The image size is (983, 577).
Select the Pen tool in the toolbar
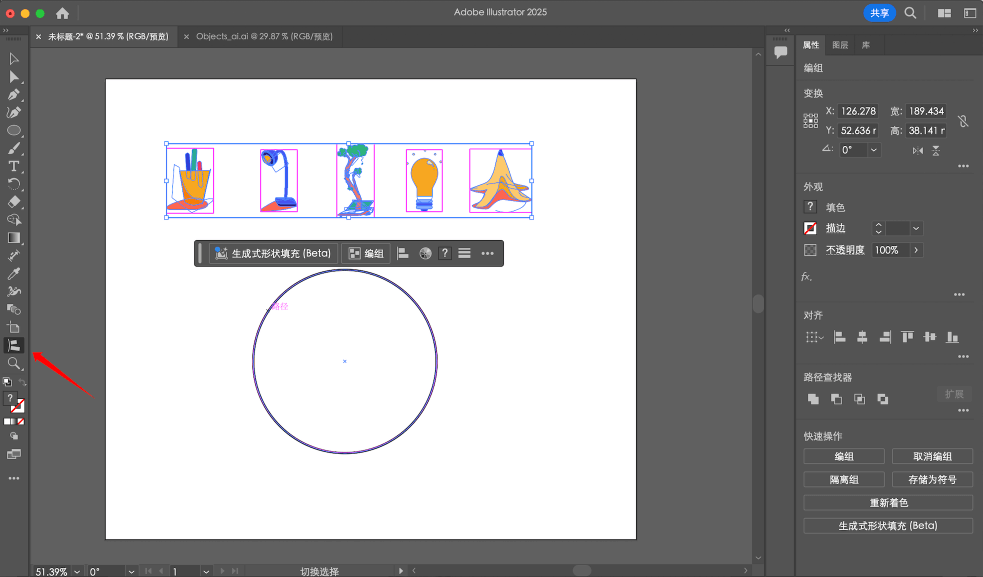coord(14,94)
